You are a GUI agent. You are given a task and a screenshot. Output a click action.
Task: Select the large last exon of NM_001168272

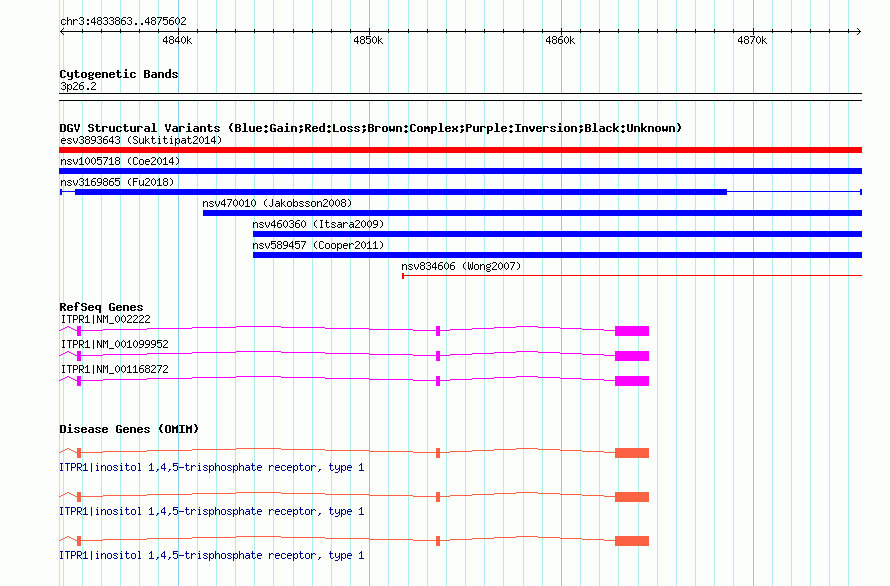[x=632, y=381]
